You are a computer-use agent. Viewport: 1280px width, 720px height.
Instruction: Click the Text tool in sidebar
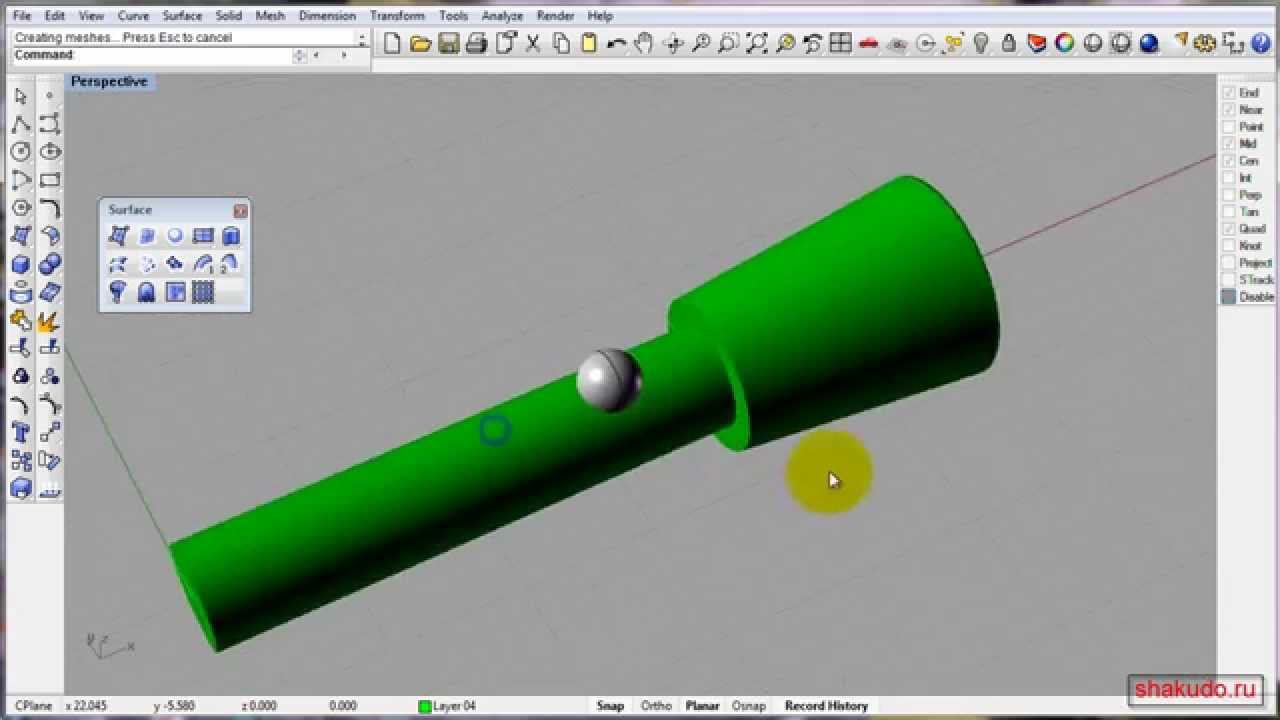[x=21, y=433]
